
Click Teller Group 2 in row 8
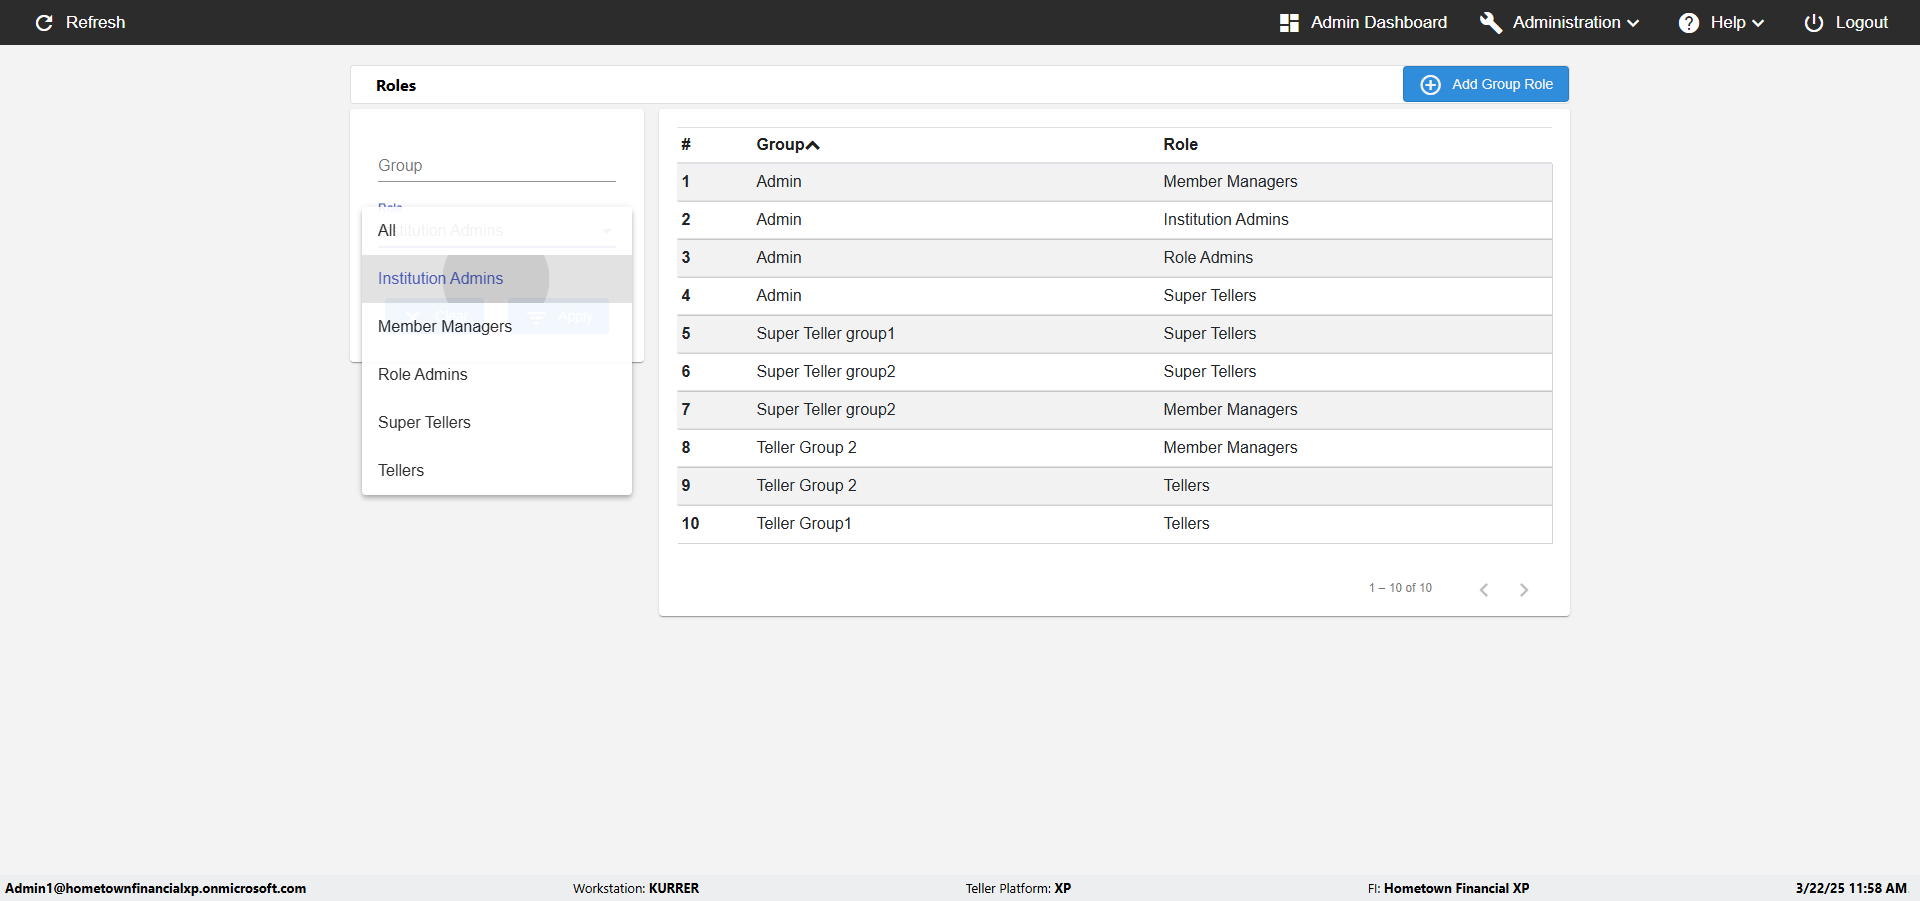(x=806, y=447)
